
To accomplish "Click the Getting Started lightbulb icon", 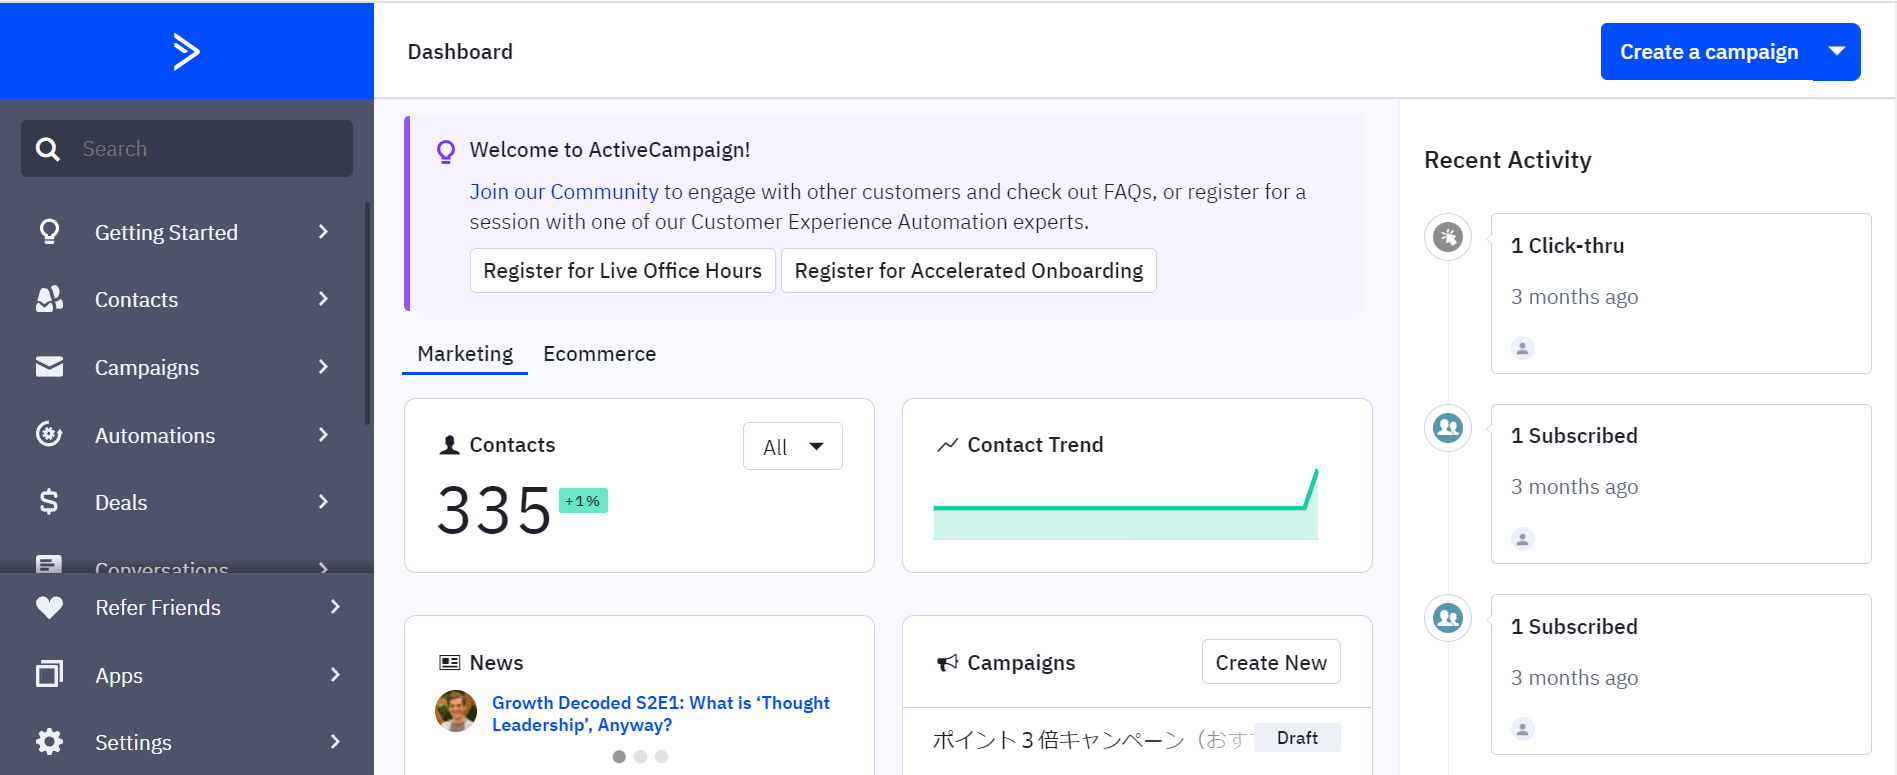I will (49, 232).
